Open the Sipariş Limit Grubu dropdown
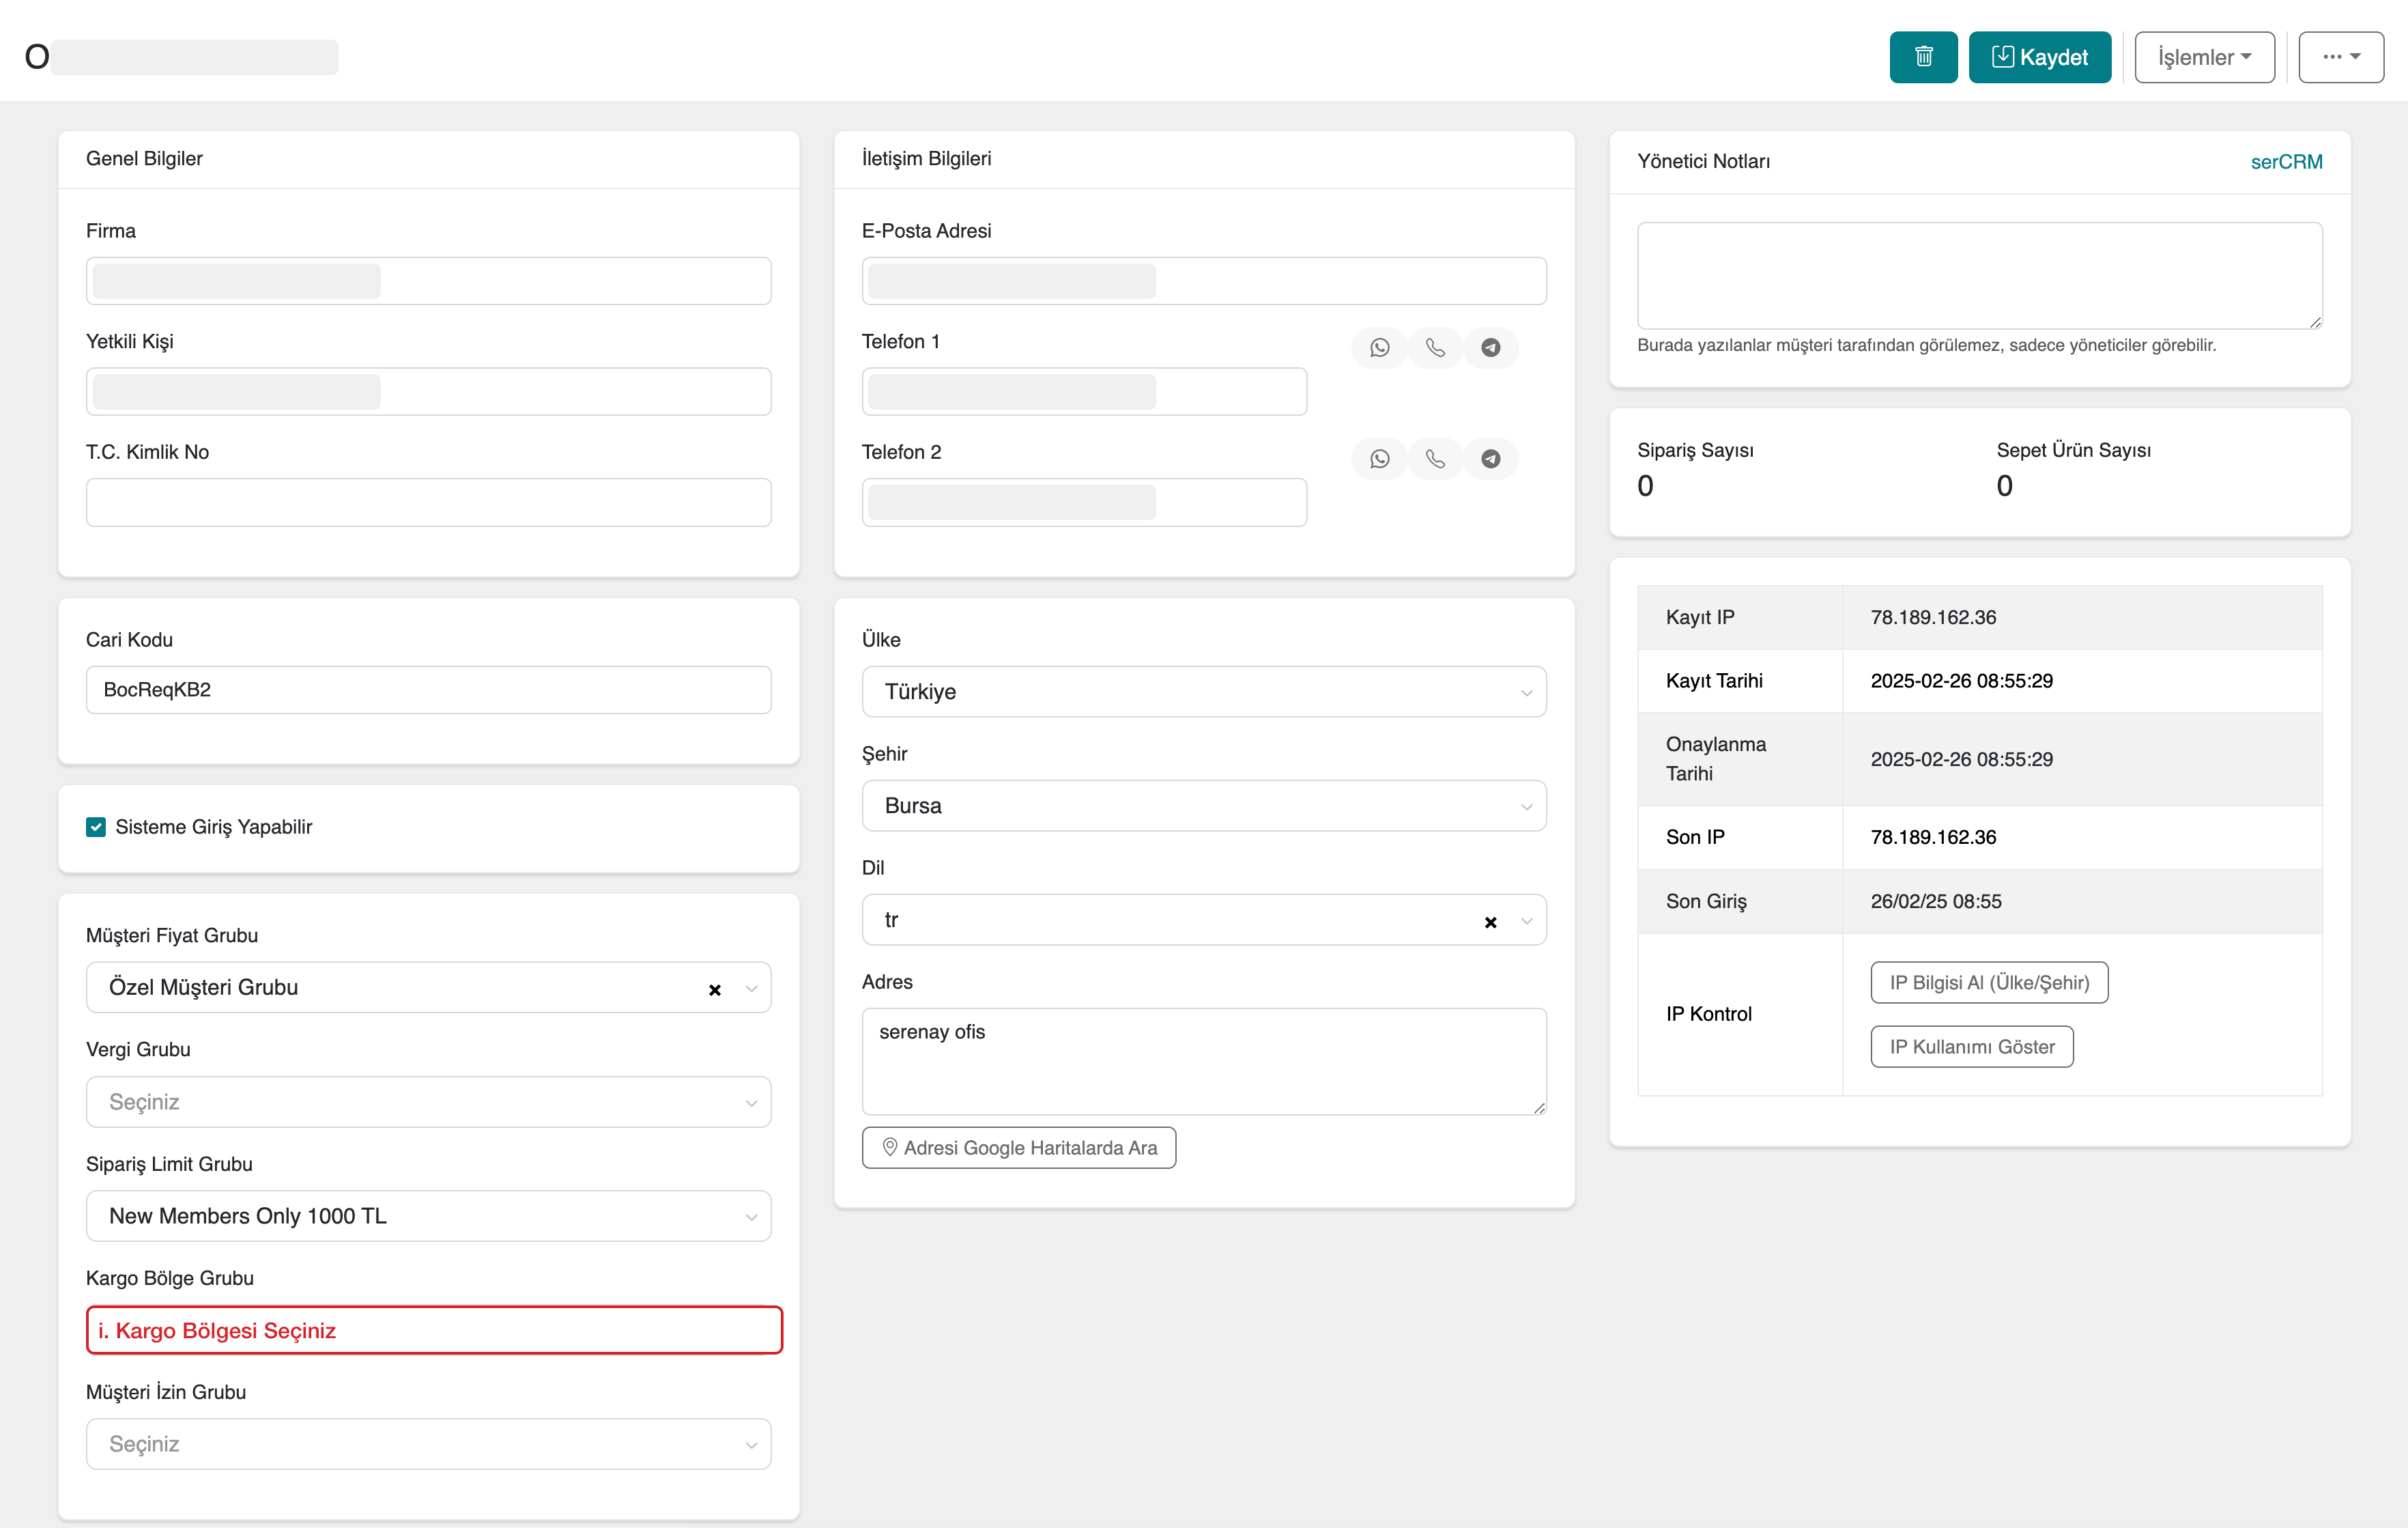2408x1528 pixels. [428, 1216]
